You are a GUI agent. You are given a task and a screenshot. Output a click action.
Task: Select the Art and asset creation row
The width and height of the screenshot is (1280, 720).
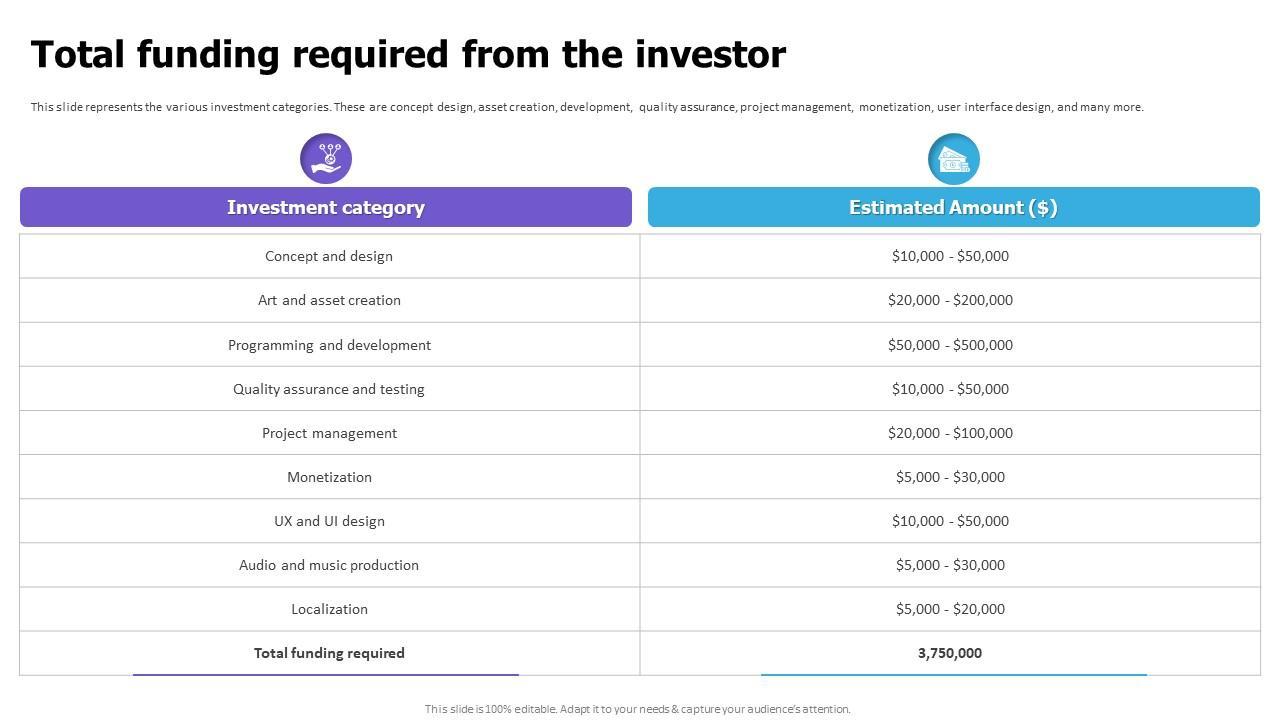click(329, 300)
